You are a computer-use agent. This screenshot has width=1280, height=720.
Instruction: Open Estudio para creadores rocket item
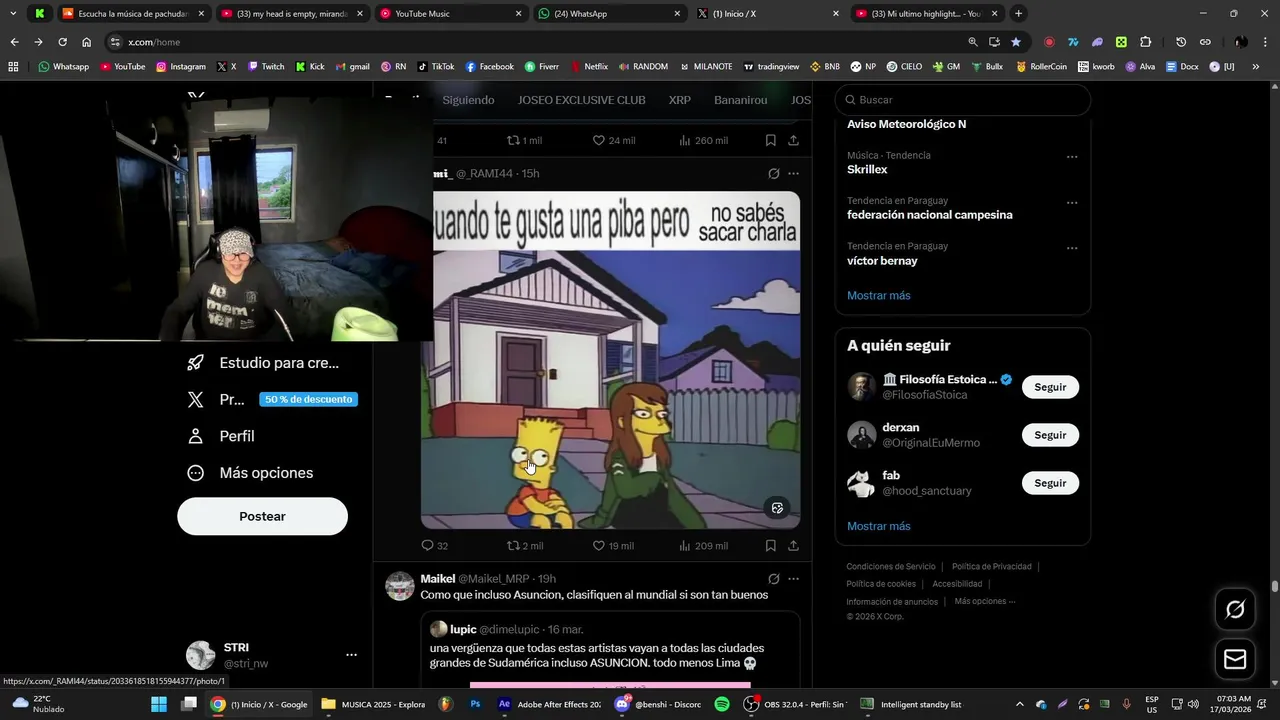click(264, 363)
